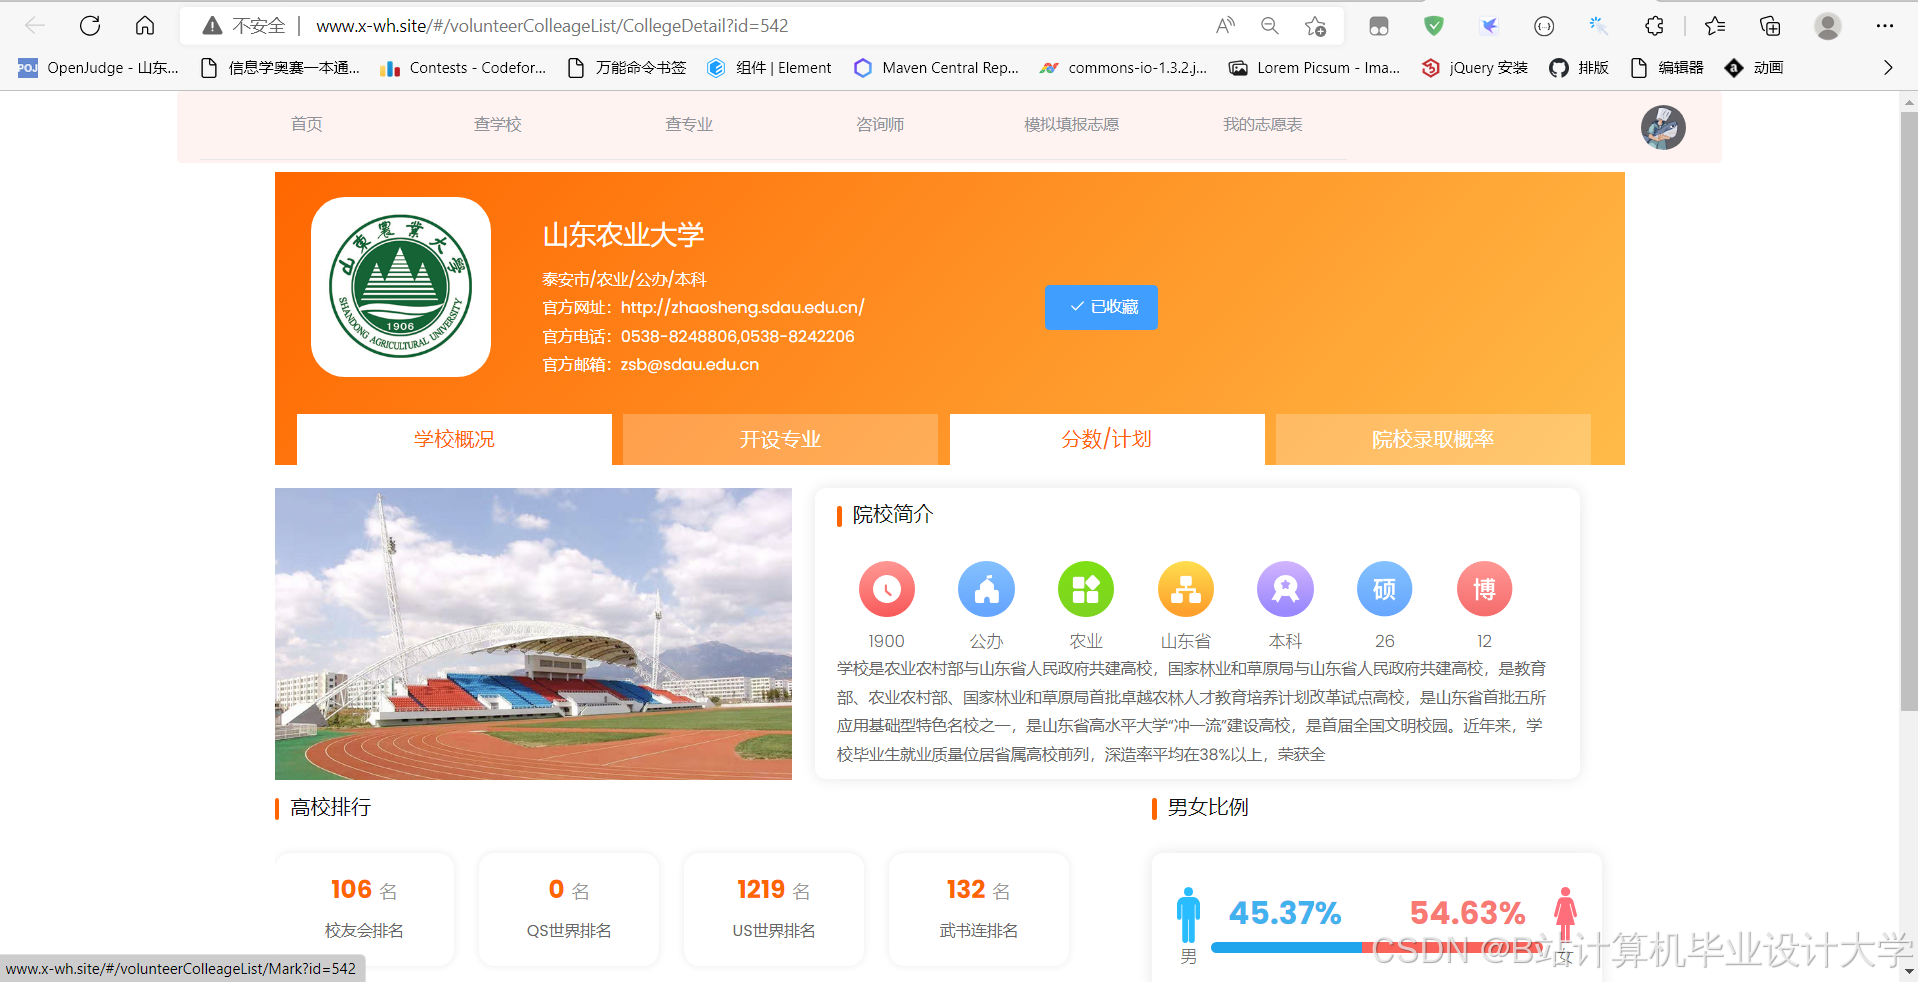Image resolution: width=1918 pixels, height=982 pixels.
Task: Click the user avatar in site header
Action: [x=1663, y=127]
